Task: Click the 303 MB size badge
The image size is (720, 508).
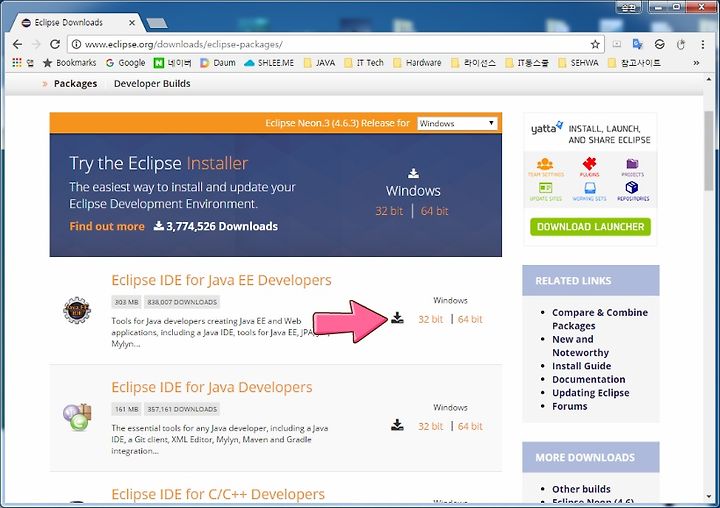Action: [x=126, y=302]
